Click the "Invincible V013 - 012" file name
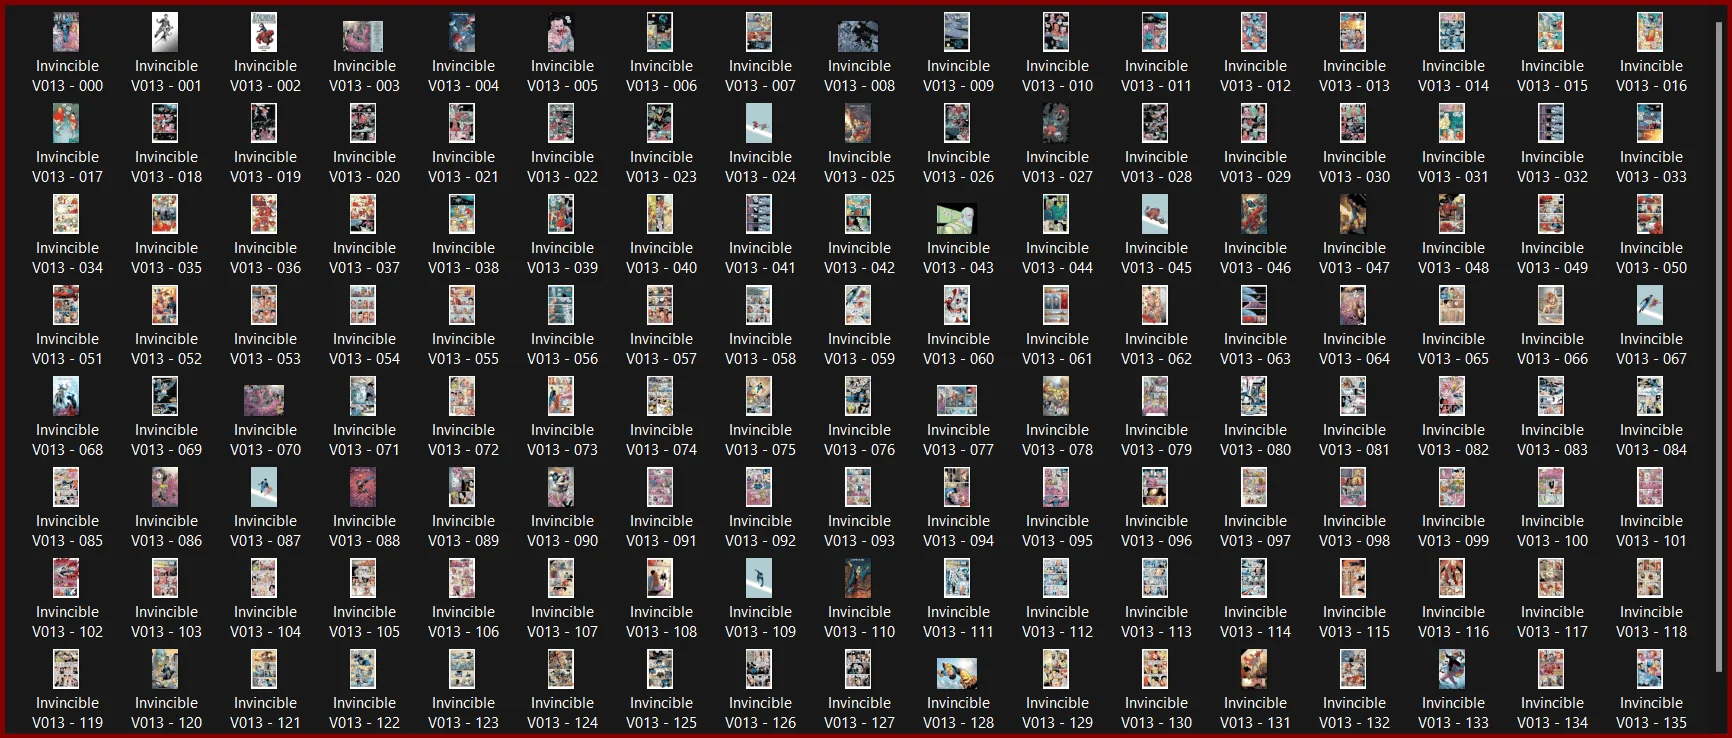The image size is (1732, 738). pos(1255,76)
